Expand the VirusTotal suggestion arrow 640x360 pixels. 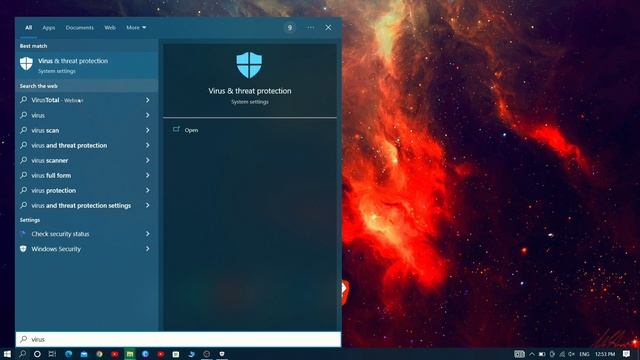(x=147, y=100)
